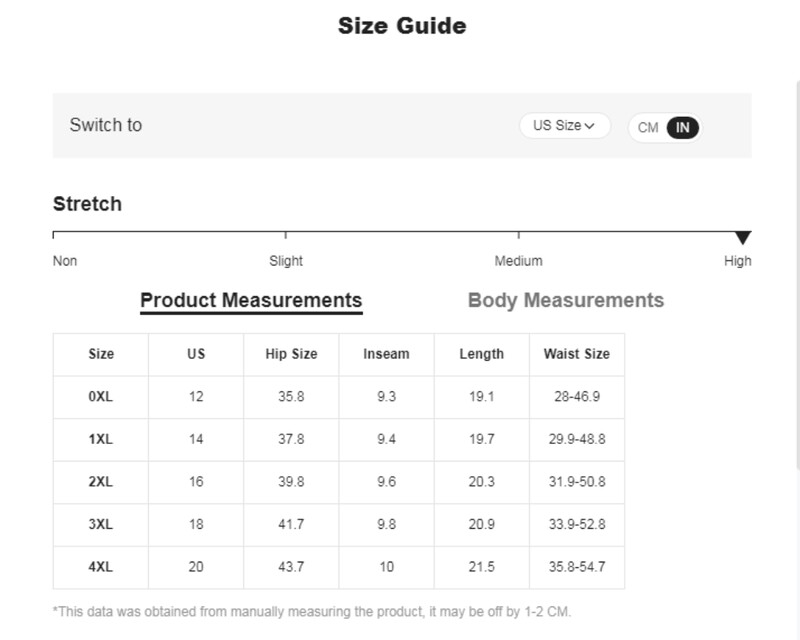The image size is (800, 640).
Task: Click the Waist Size column header
Action: [x=576, y=354]
